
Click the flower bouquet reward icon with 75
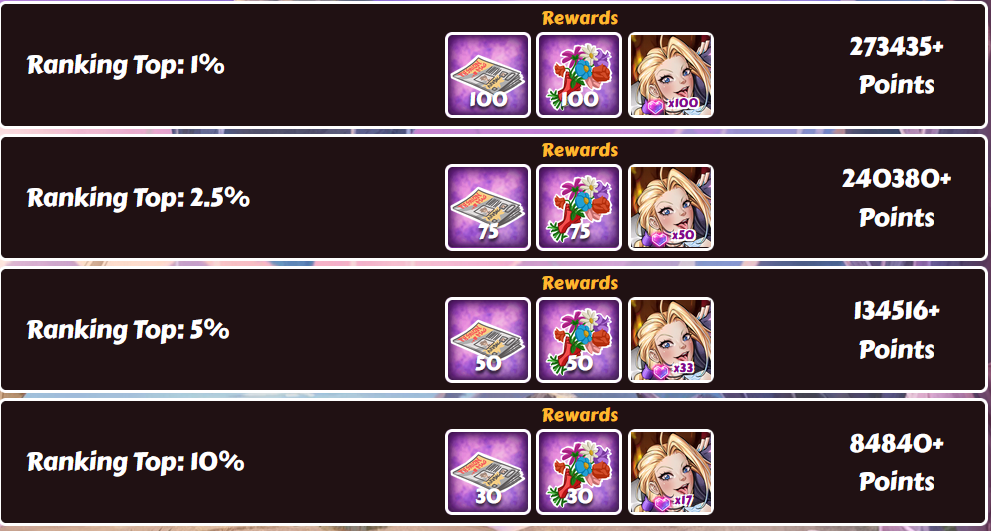point(579,207)
